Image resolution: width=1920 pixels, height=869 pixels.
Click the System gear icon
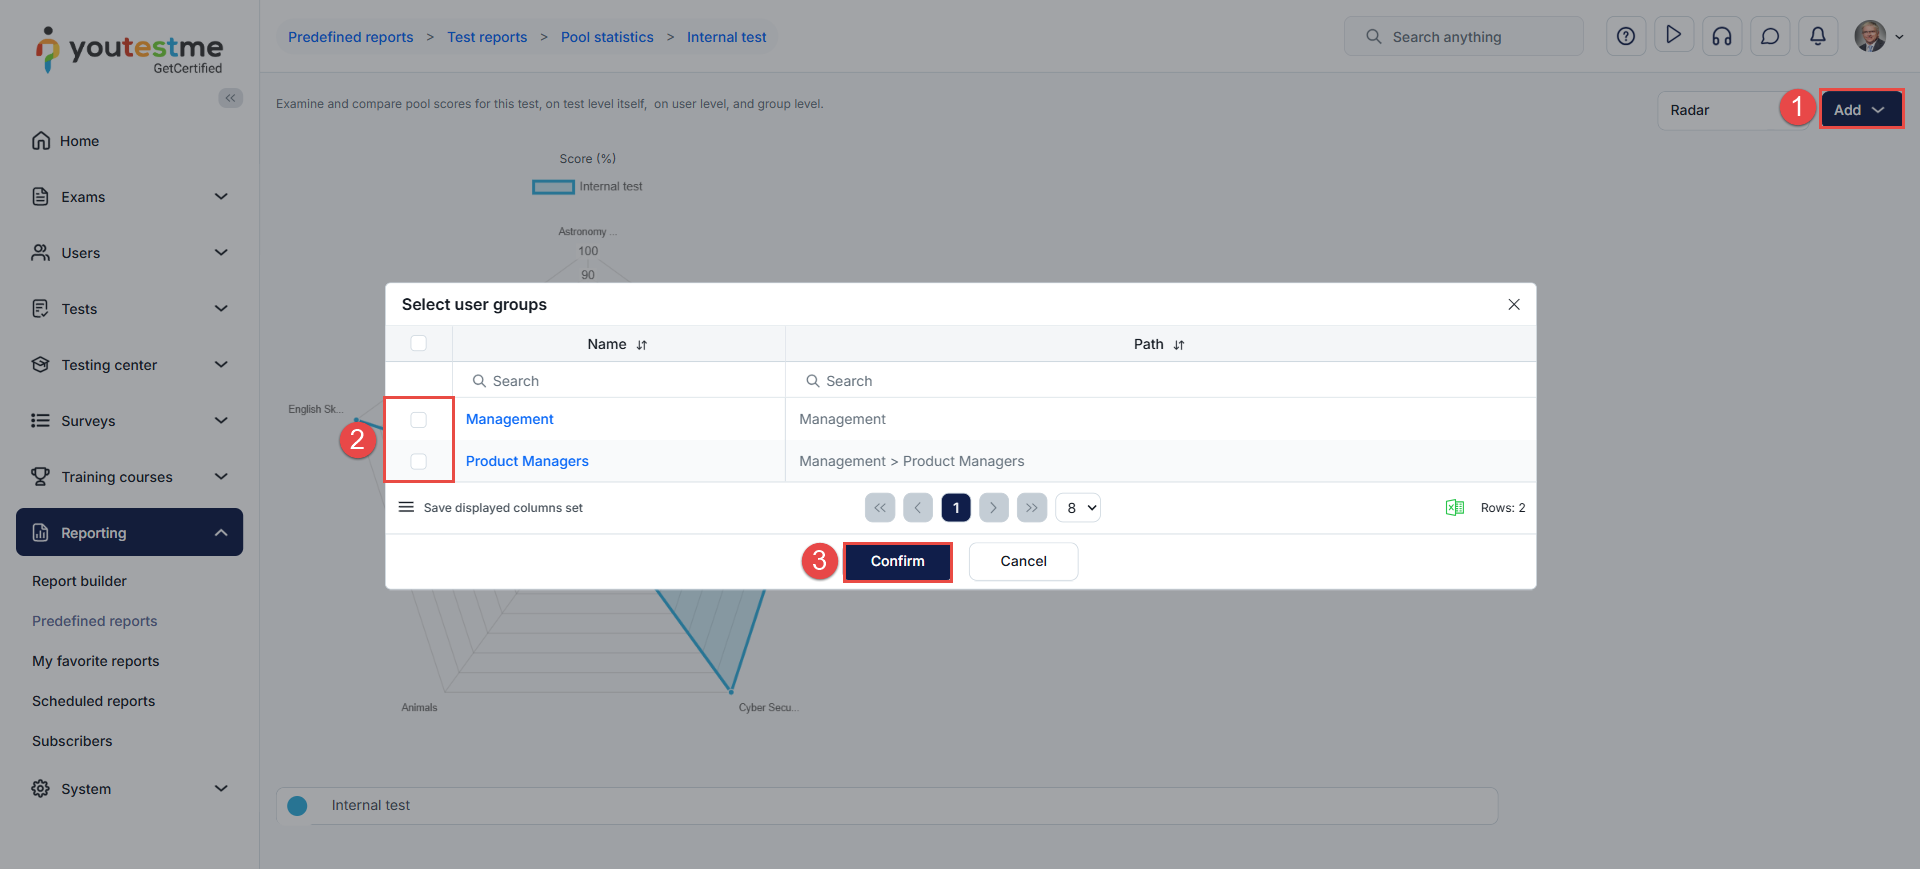tap(41, 789)
